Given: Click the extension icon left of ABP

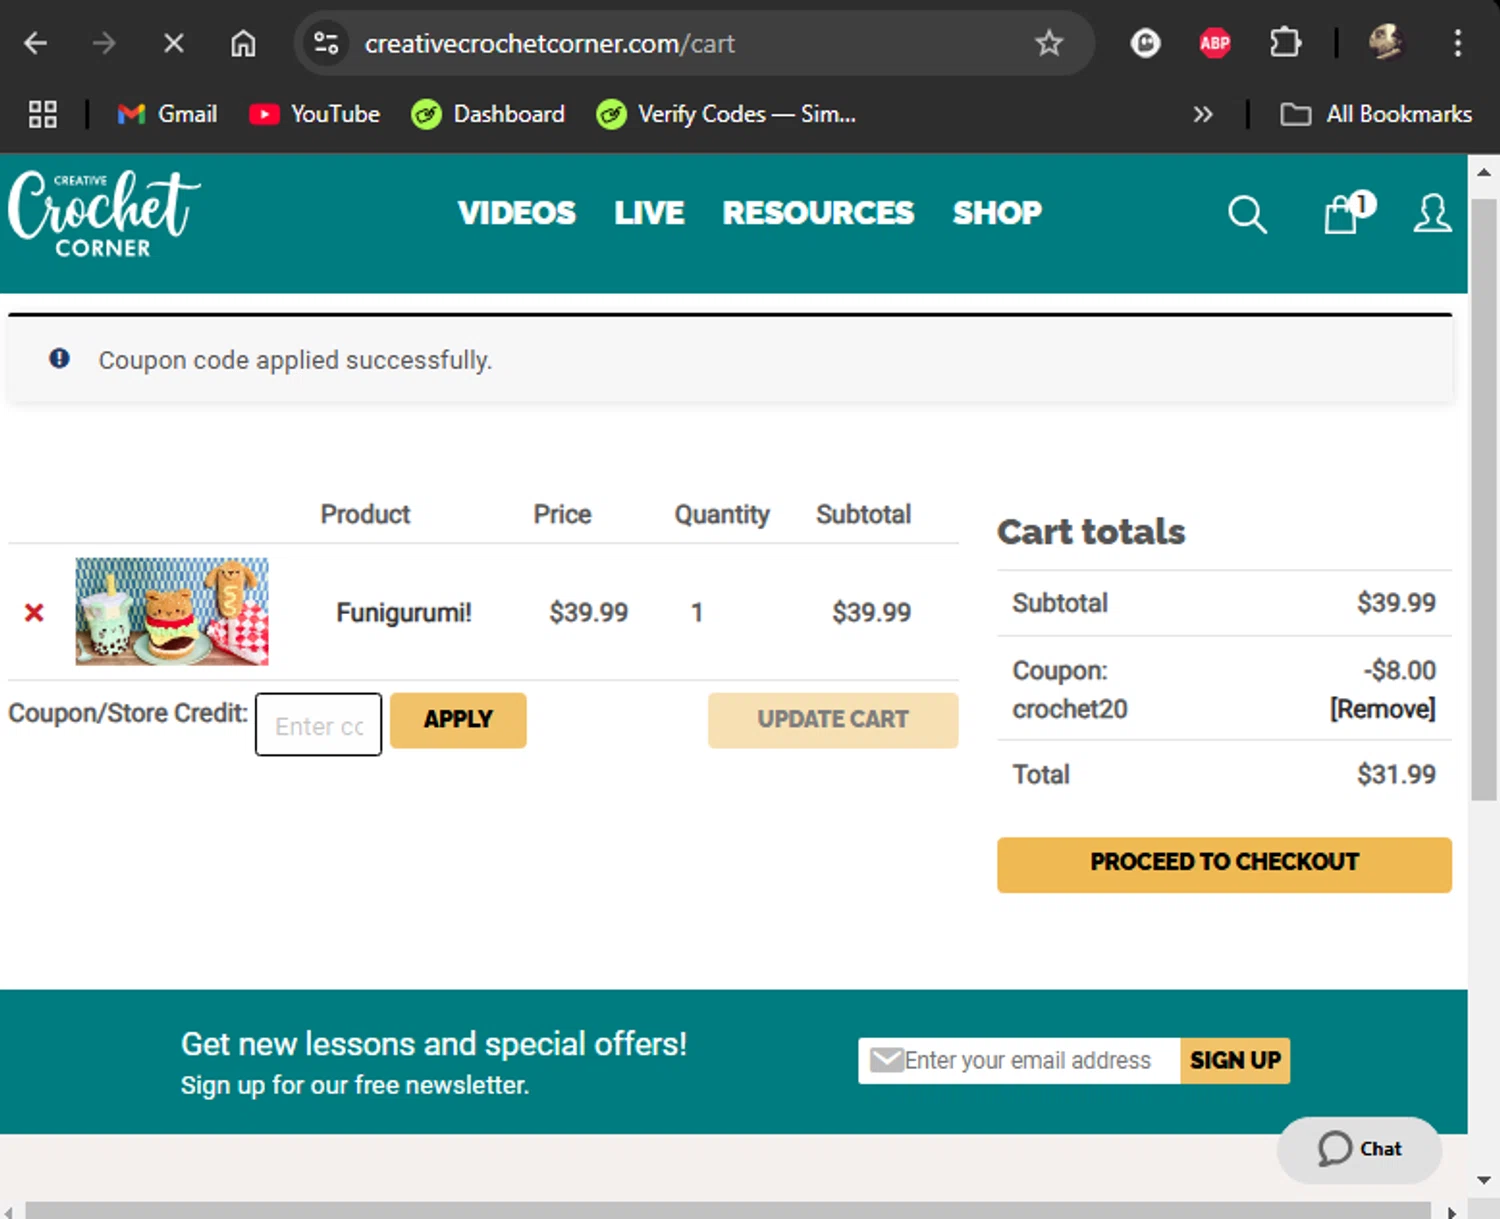Looking at the screenshot, I should (1145, 43).
